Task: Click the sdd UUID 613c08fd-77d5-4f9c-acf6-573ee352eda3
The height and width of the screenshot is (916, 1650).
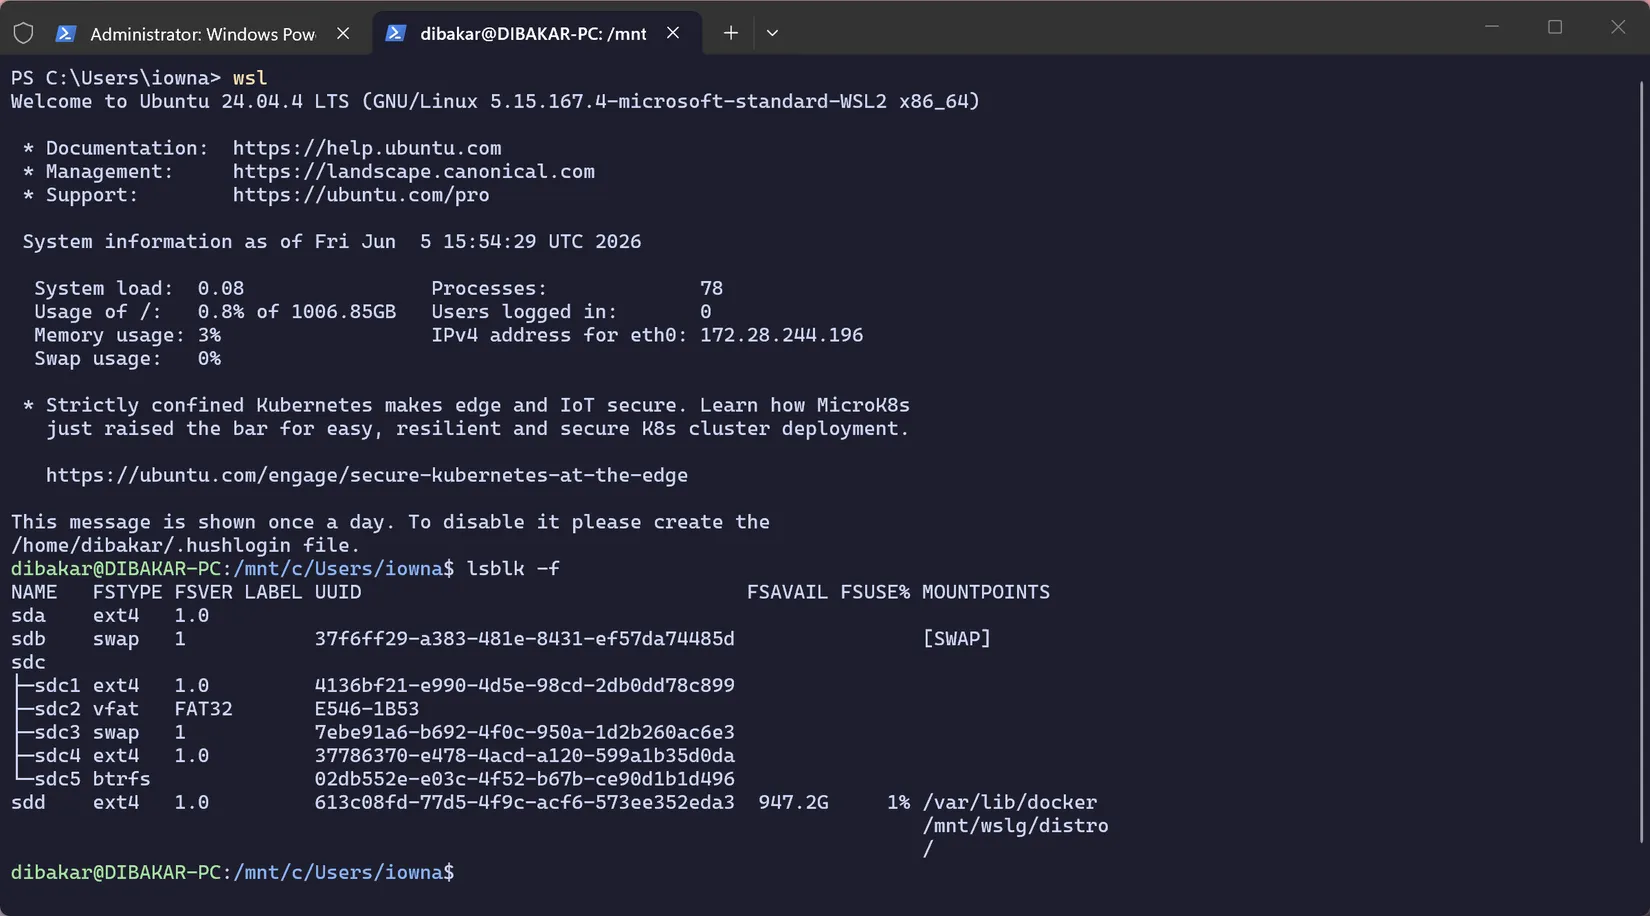Action: [x=524, y=802]
